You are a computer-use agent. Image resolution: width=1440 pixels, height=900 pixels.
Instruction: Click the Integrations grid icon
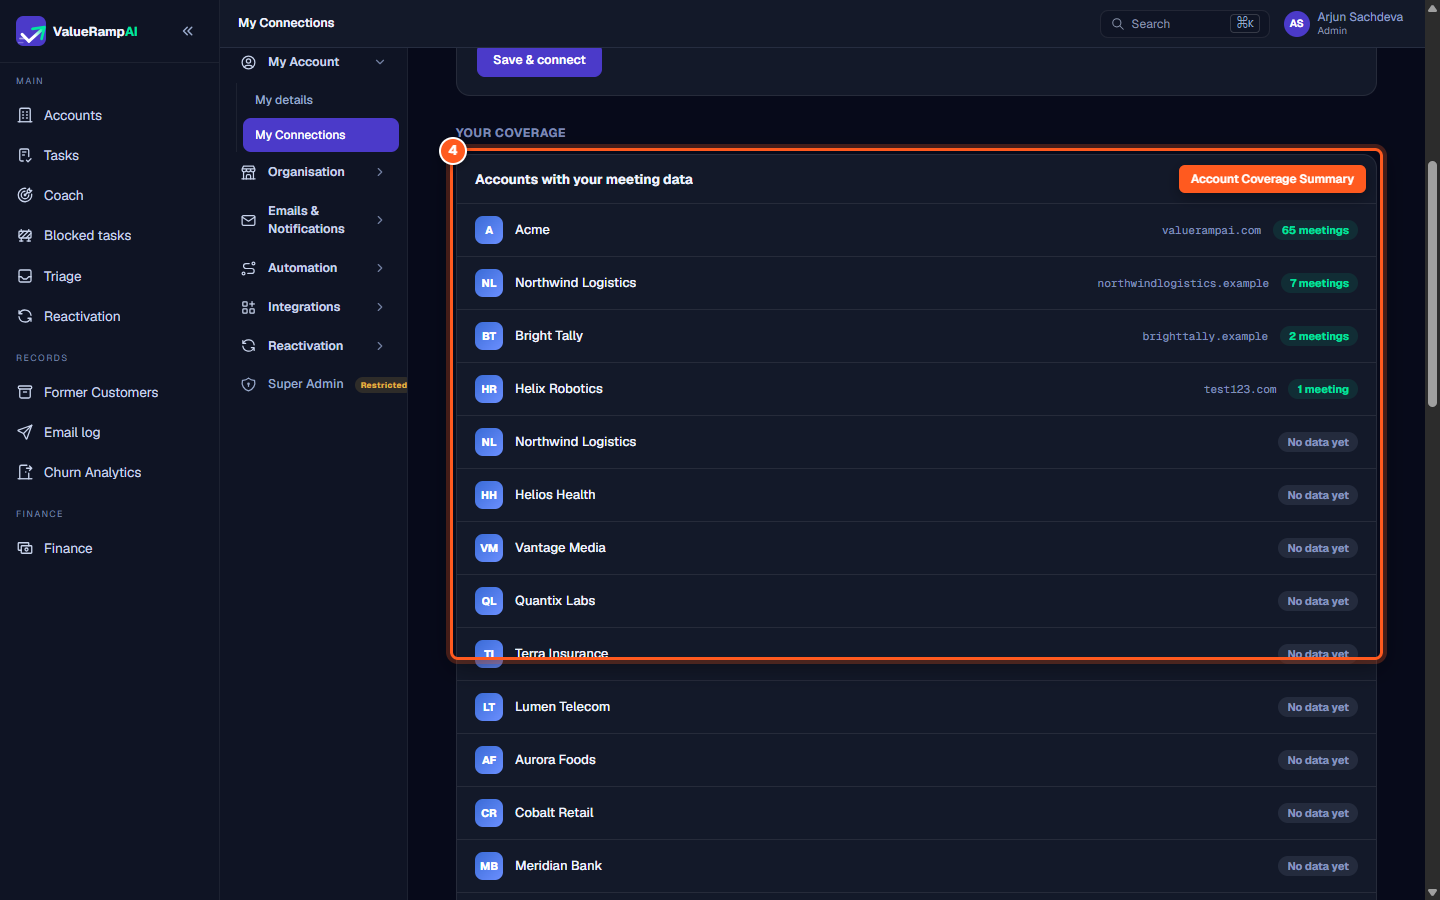[x=248, y=307]
